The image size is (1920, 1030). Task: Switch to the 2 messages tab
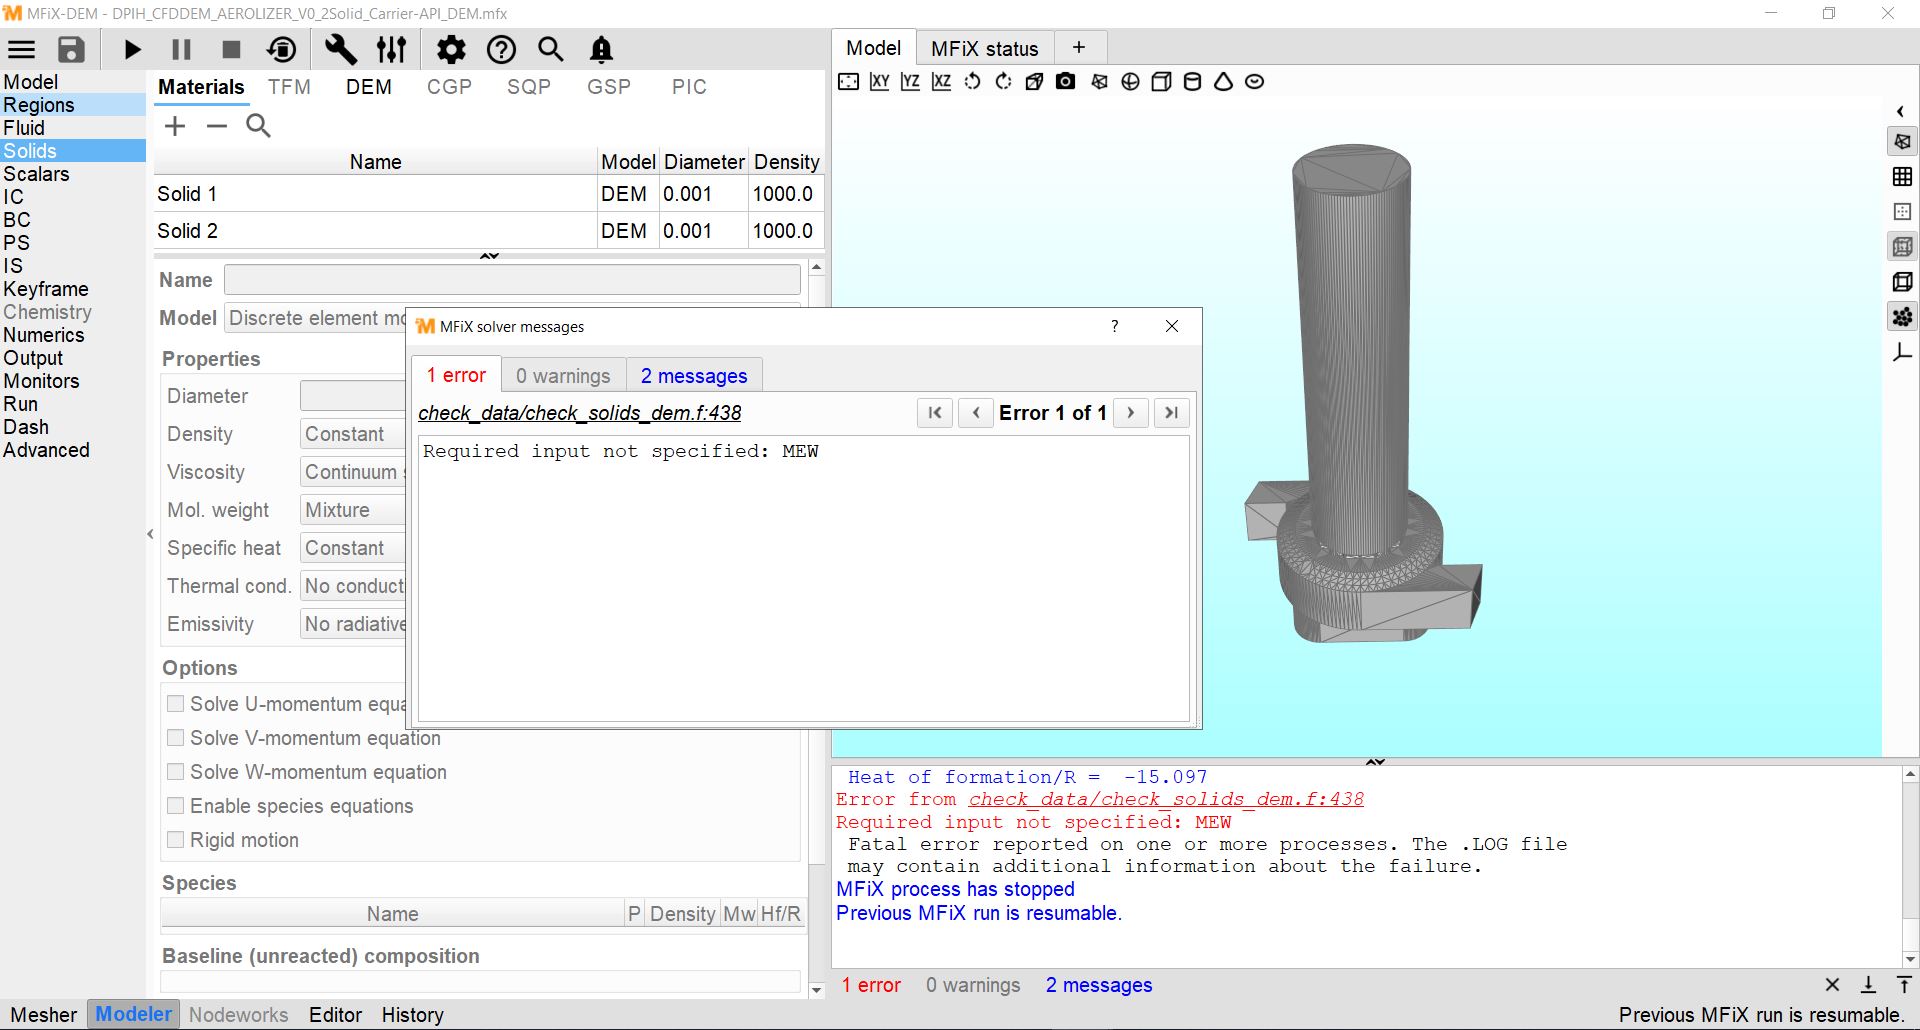(694, 376)
